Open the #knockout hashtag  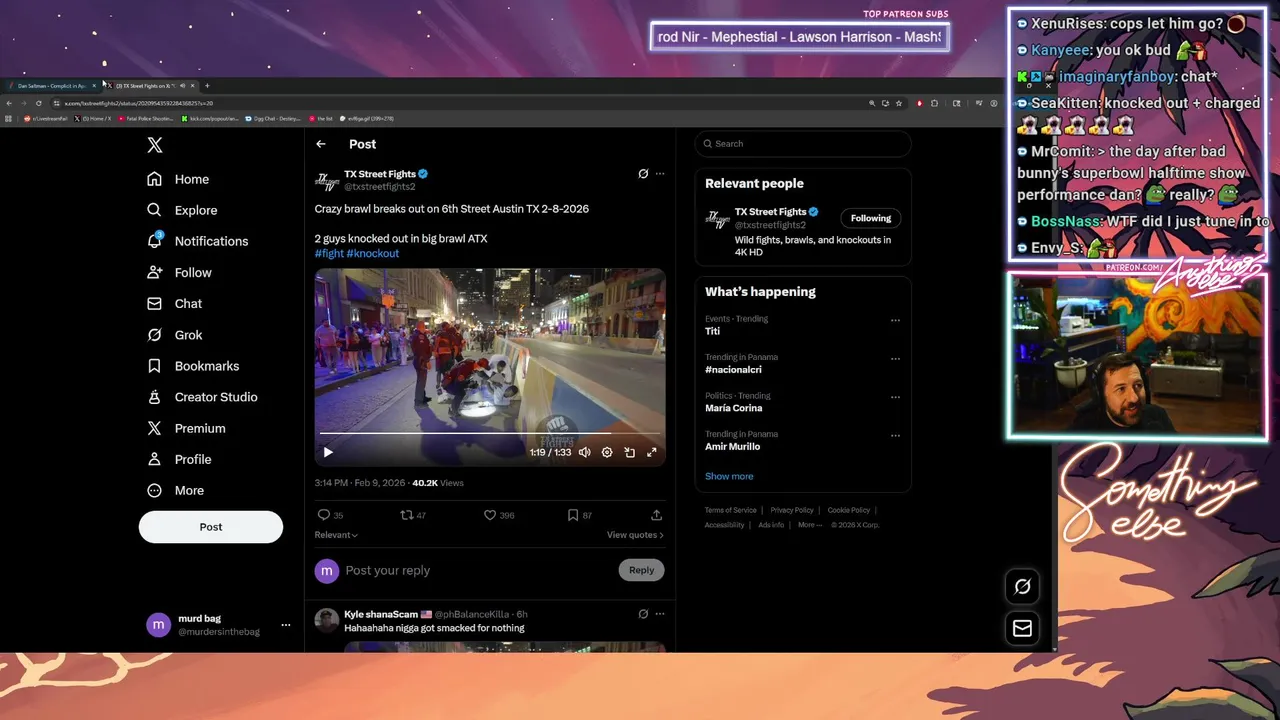pos(373,253)
